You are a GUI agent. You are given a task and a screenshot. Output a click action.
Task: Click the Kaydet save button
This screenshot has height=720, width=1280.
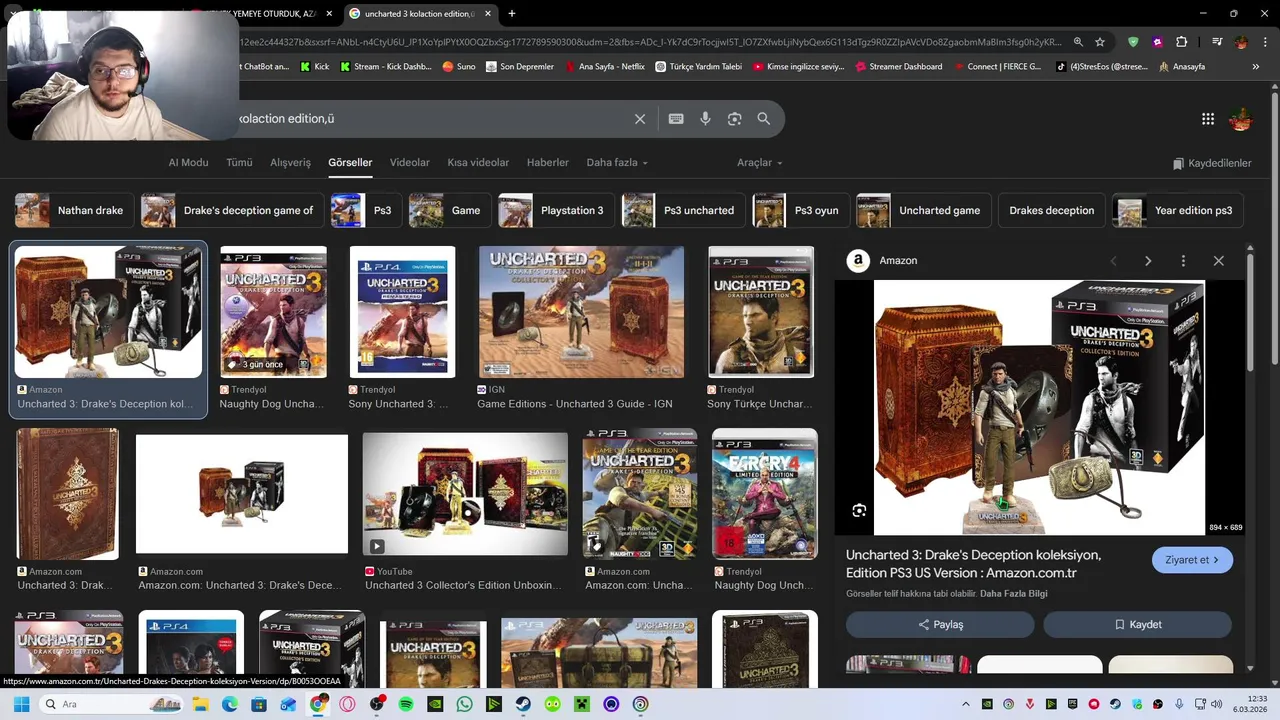(1137, 625)
